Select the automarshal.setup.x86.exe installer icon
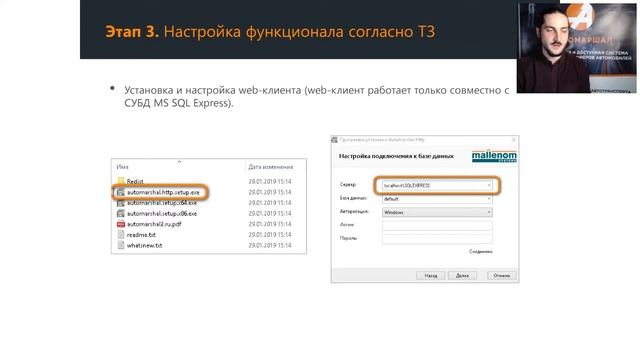This screenshot has width=640, height=360. point(121,213)
